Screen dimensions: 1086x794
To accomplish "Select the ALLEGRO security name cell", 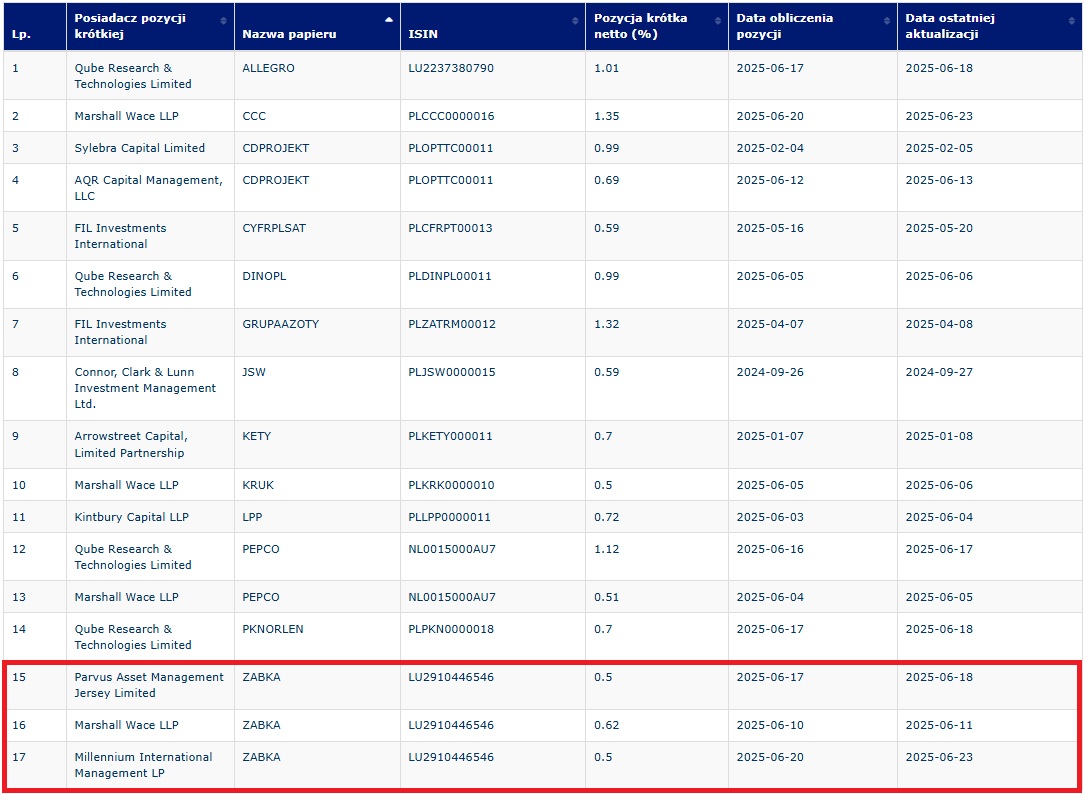I will pos(268,68).
